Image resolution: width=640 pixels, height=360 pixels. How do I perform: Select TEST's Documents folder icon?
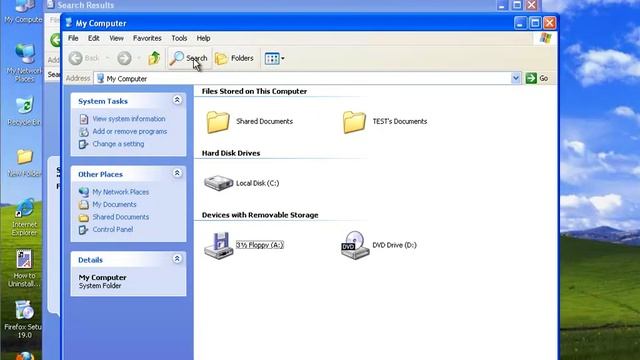pyautogui.click(x=354, y=122)
